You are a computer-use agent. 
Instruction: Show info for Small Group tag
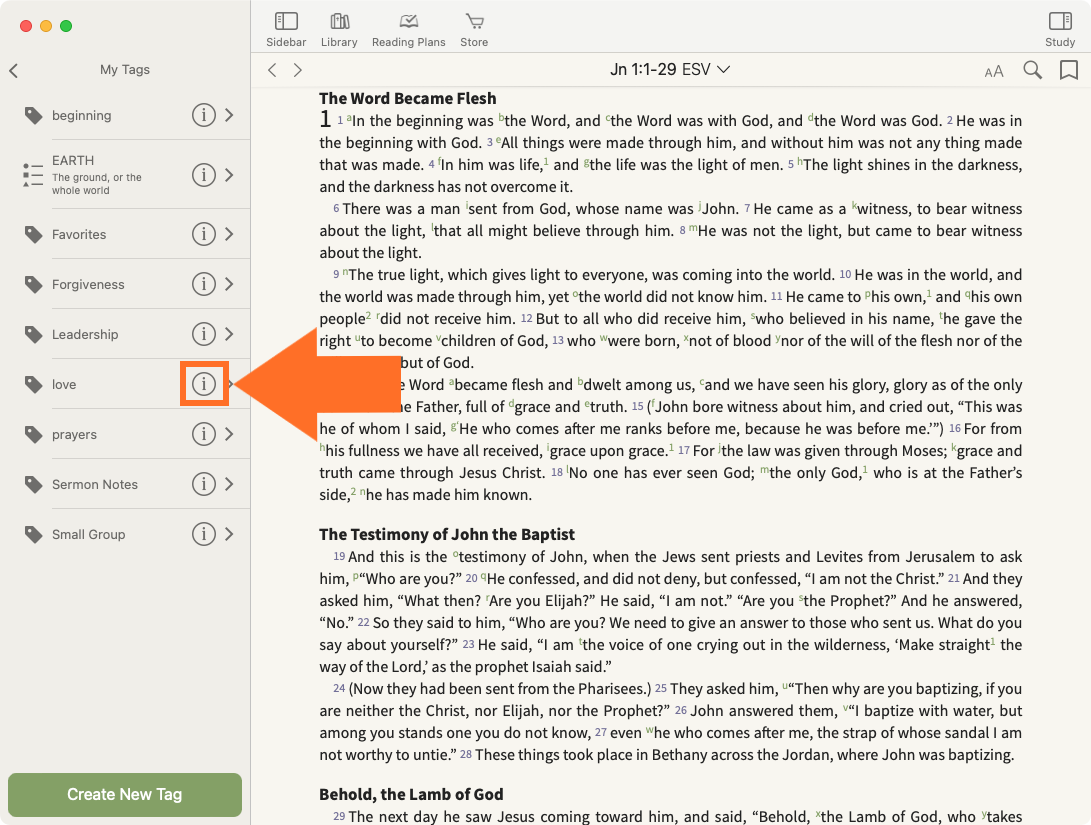pos(204,534)
